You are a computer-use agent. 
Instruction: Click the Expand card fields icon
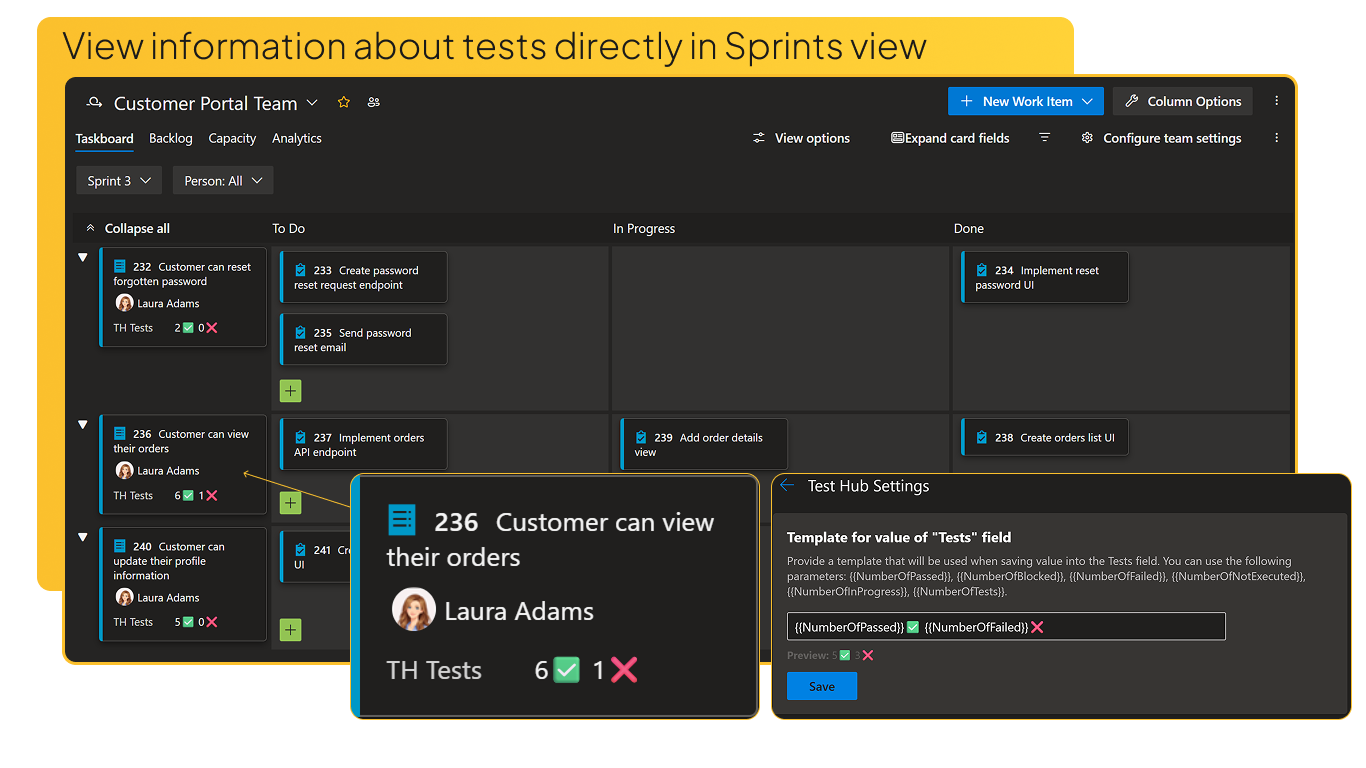coord(897,138)
